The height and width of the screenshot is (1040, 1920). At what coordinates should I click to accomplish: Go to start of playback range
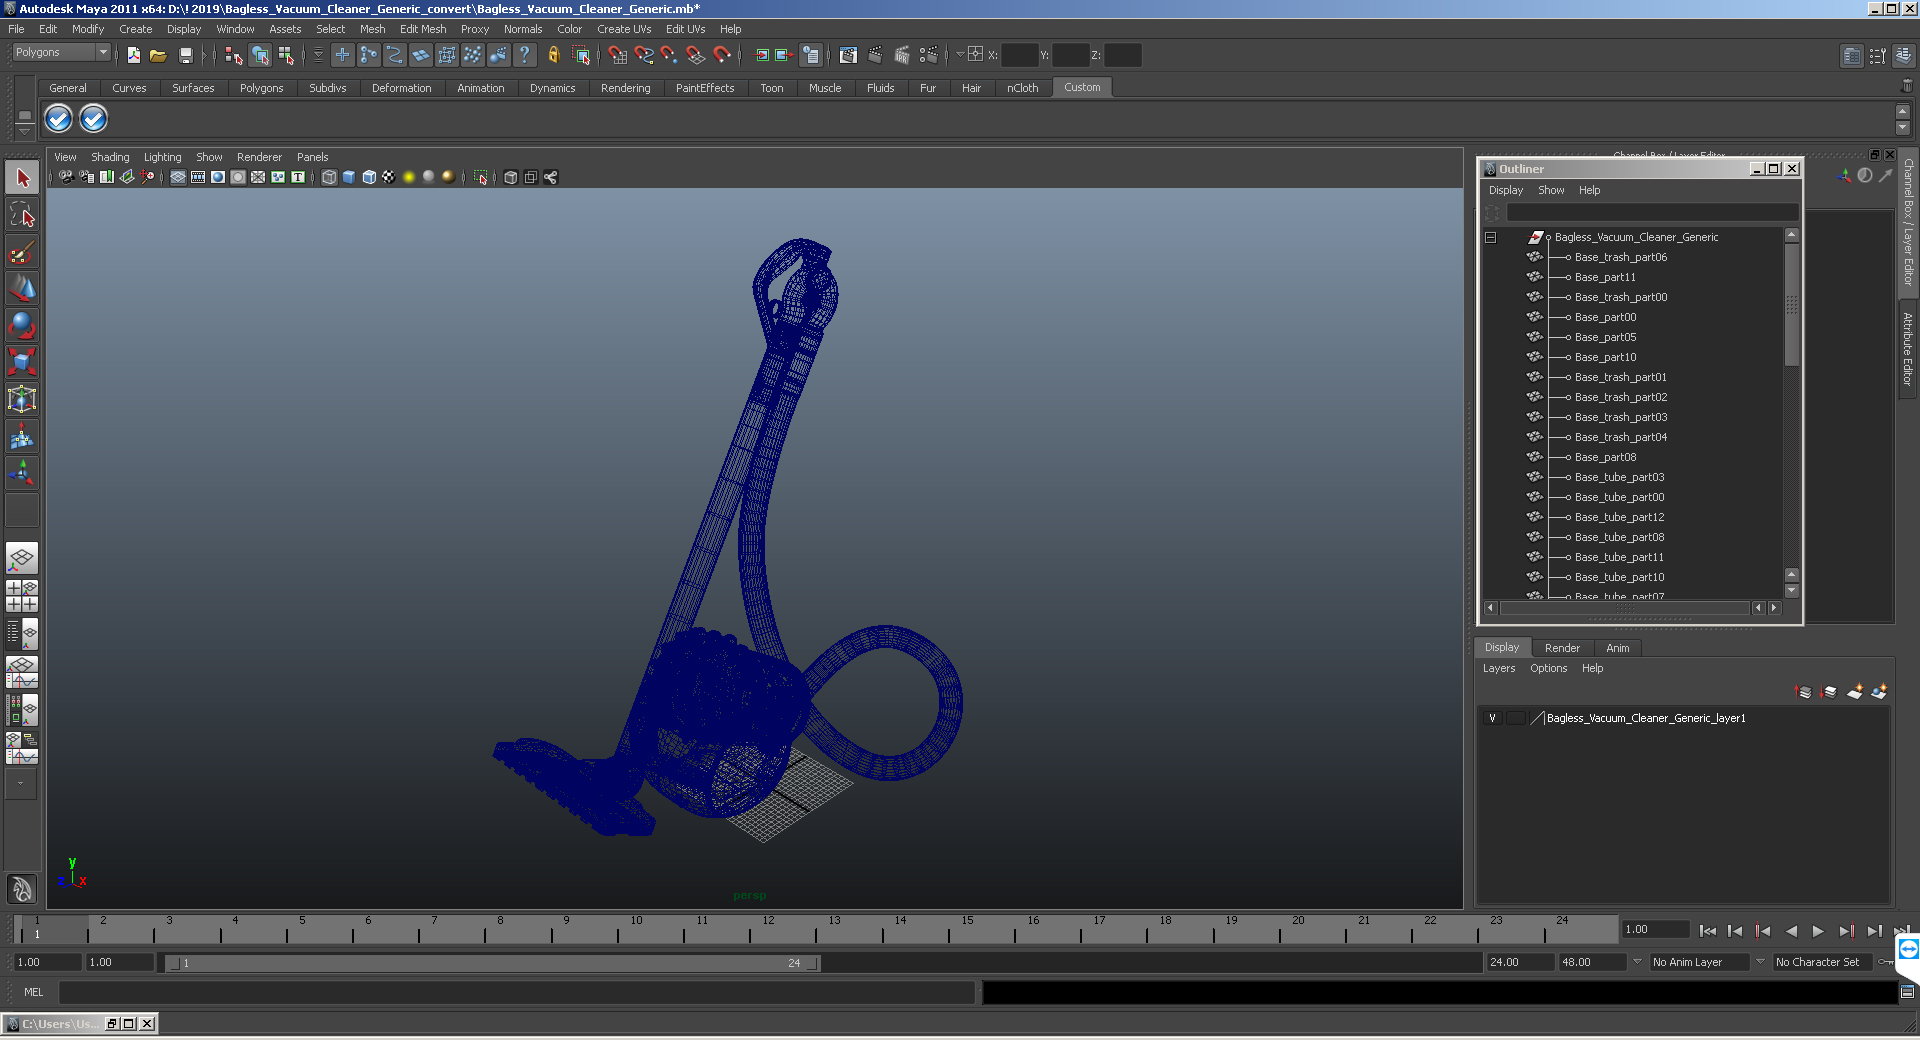click(x=1707, y=931)
